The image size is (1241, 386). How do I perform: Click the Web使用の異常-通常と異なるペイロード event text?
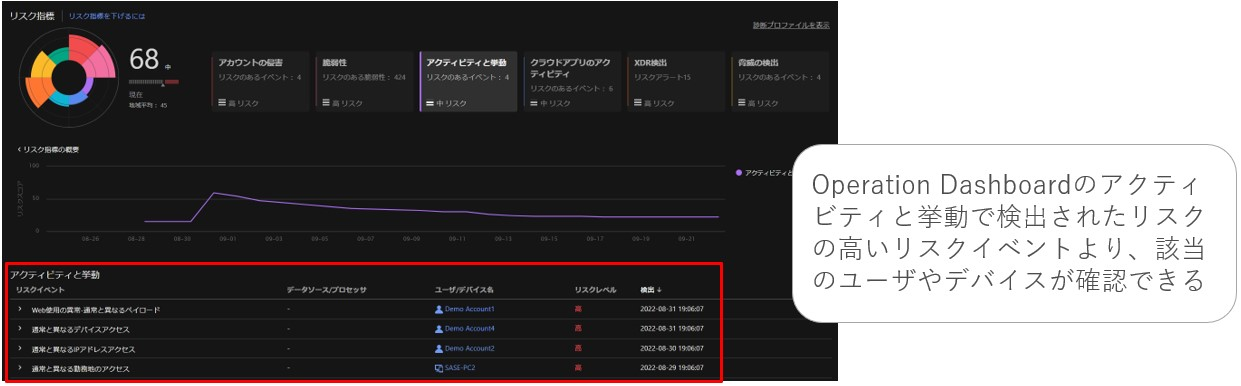pos(95,309)
